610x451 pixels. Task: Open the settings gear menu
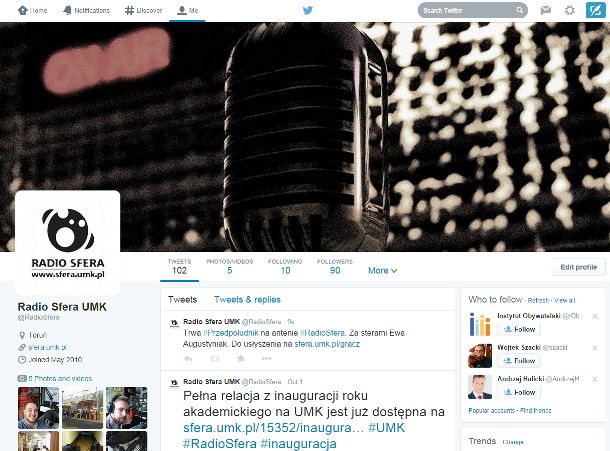pyautogui.click(x=570, y=11)
